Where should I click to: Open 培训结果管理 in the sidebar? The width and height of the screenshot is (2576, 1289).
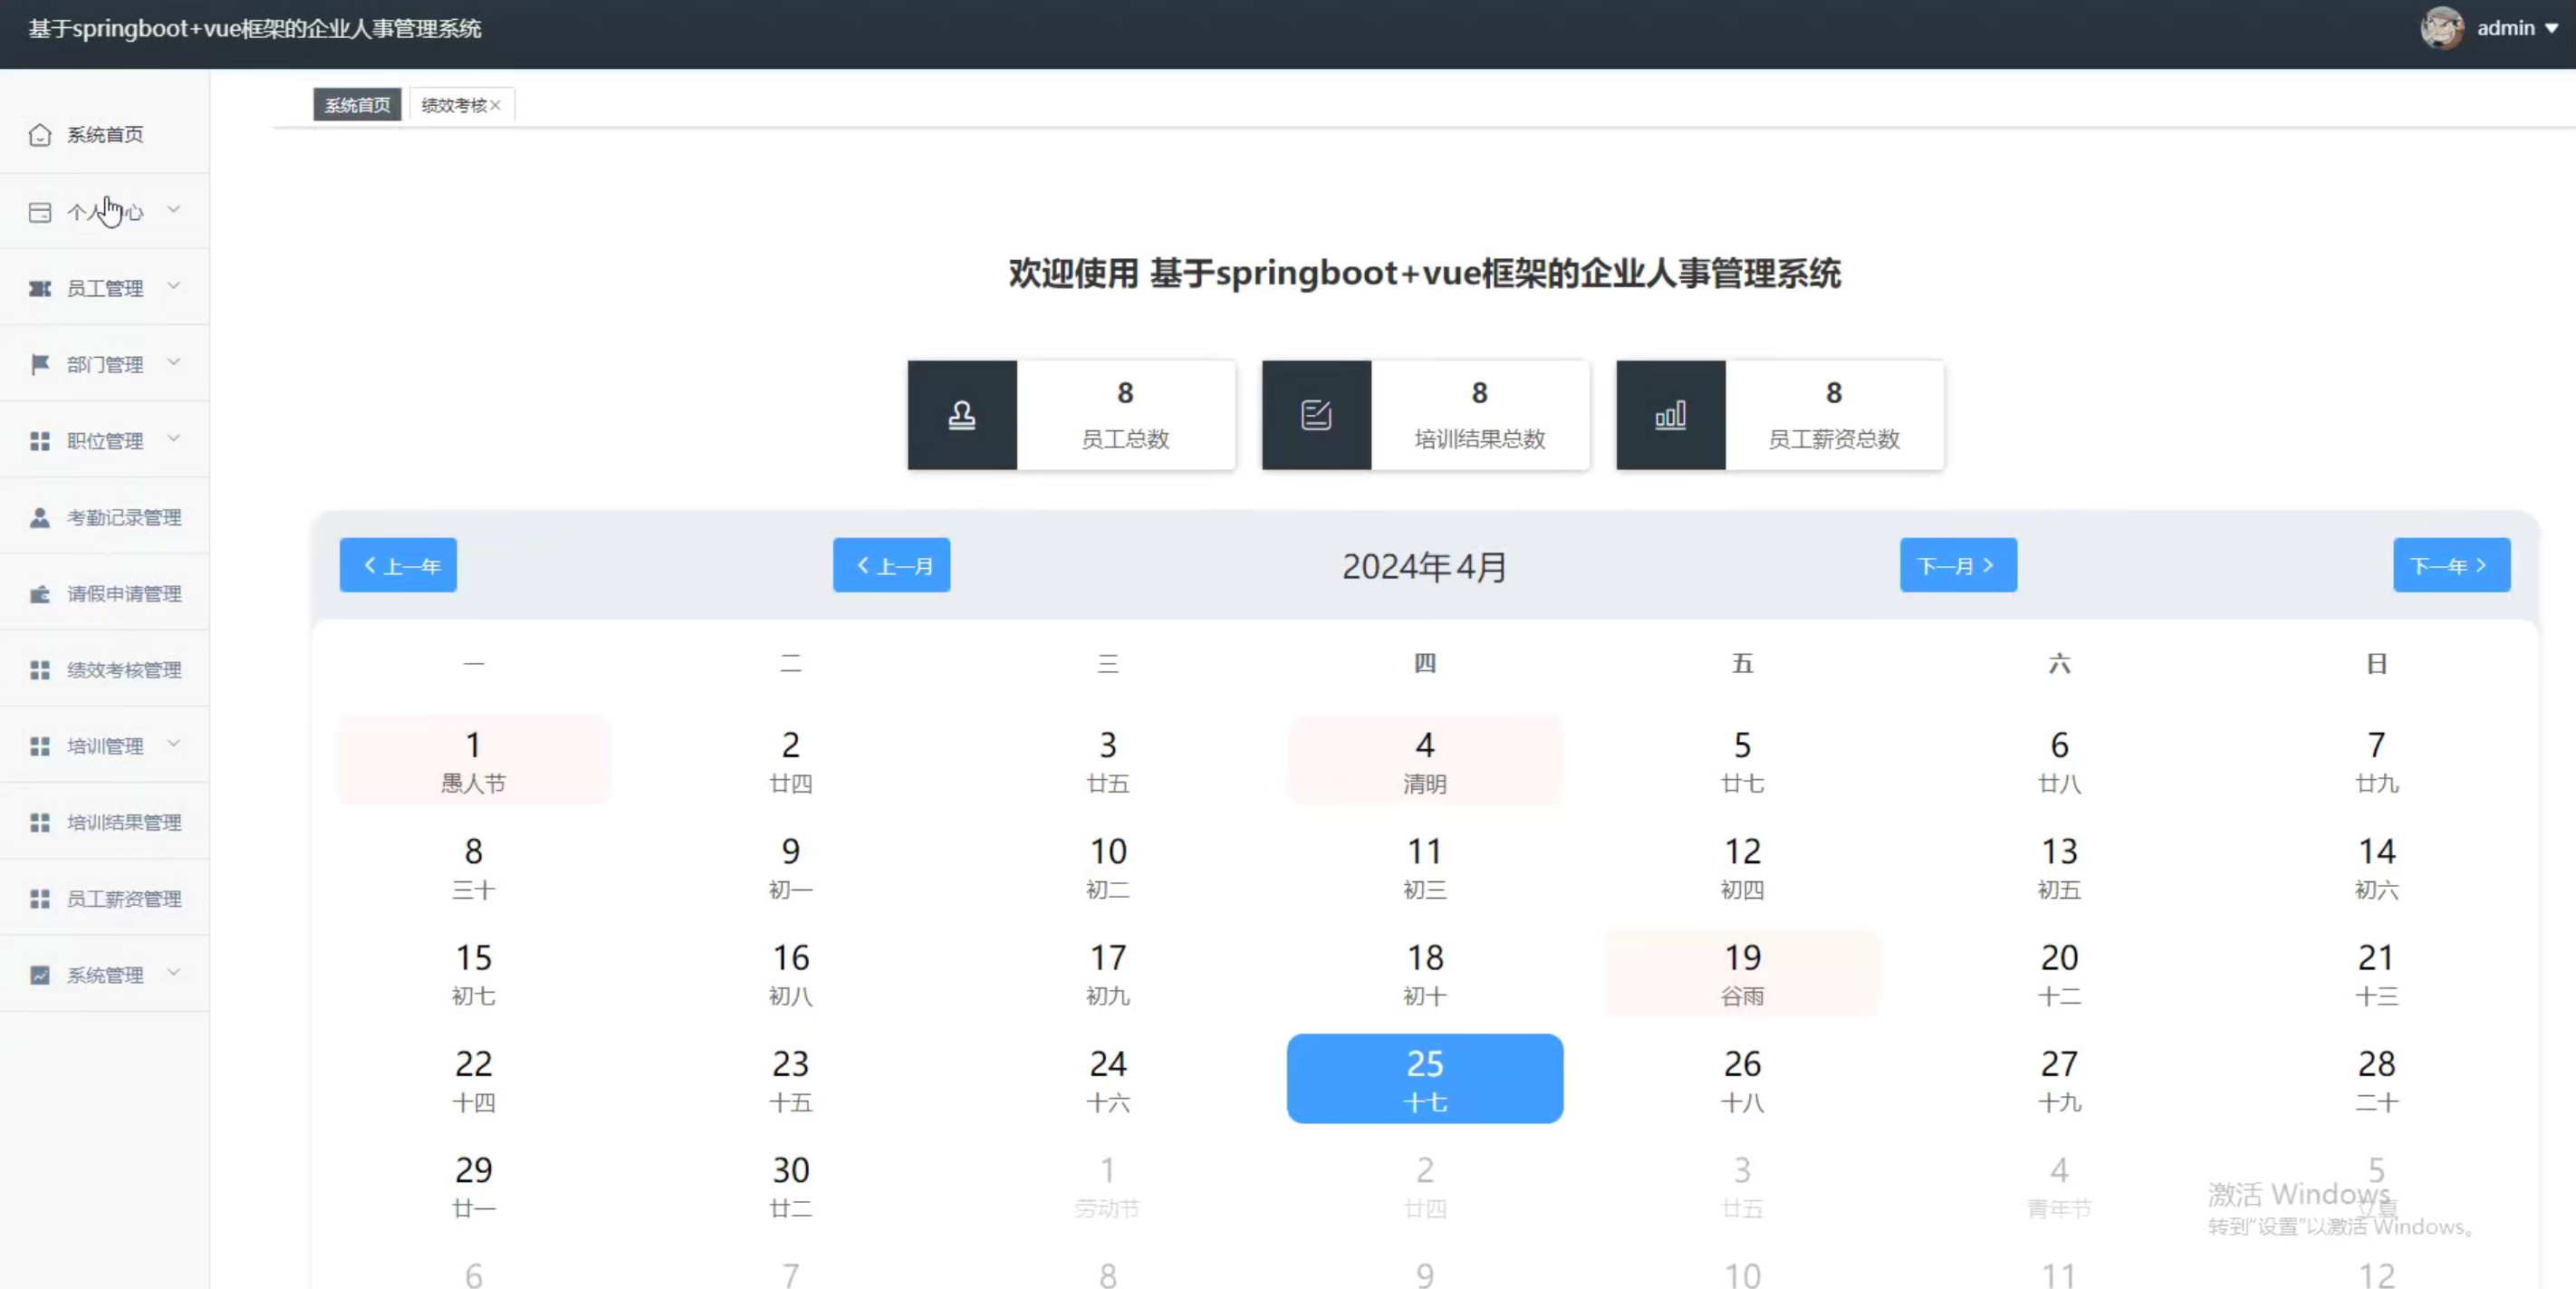[x=105, y=823]
